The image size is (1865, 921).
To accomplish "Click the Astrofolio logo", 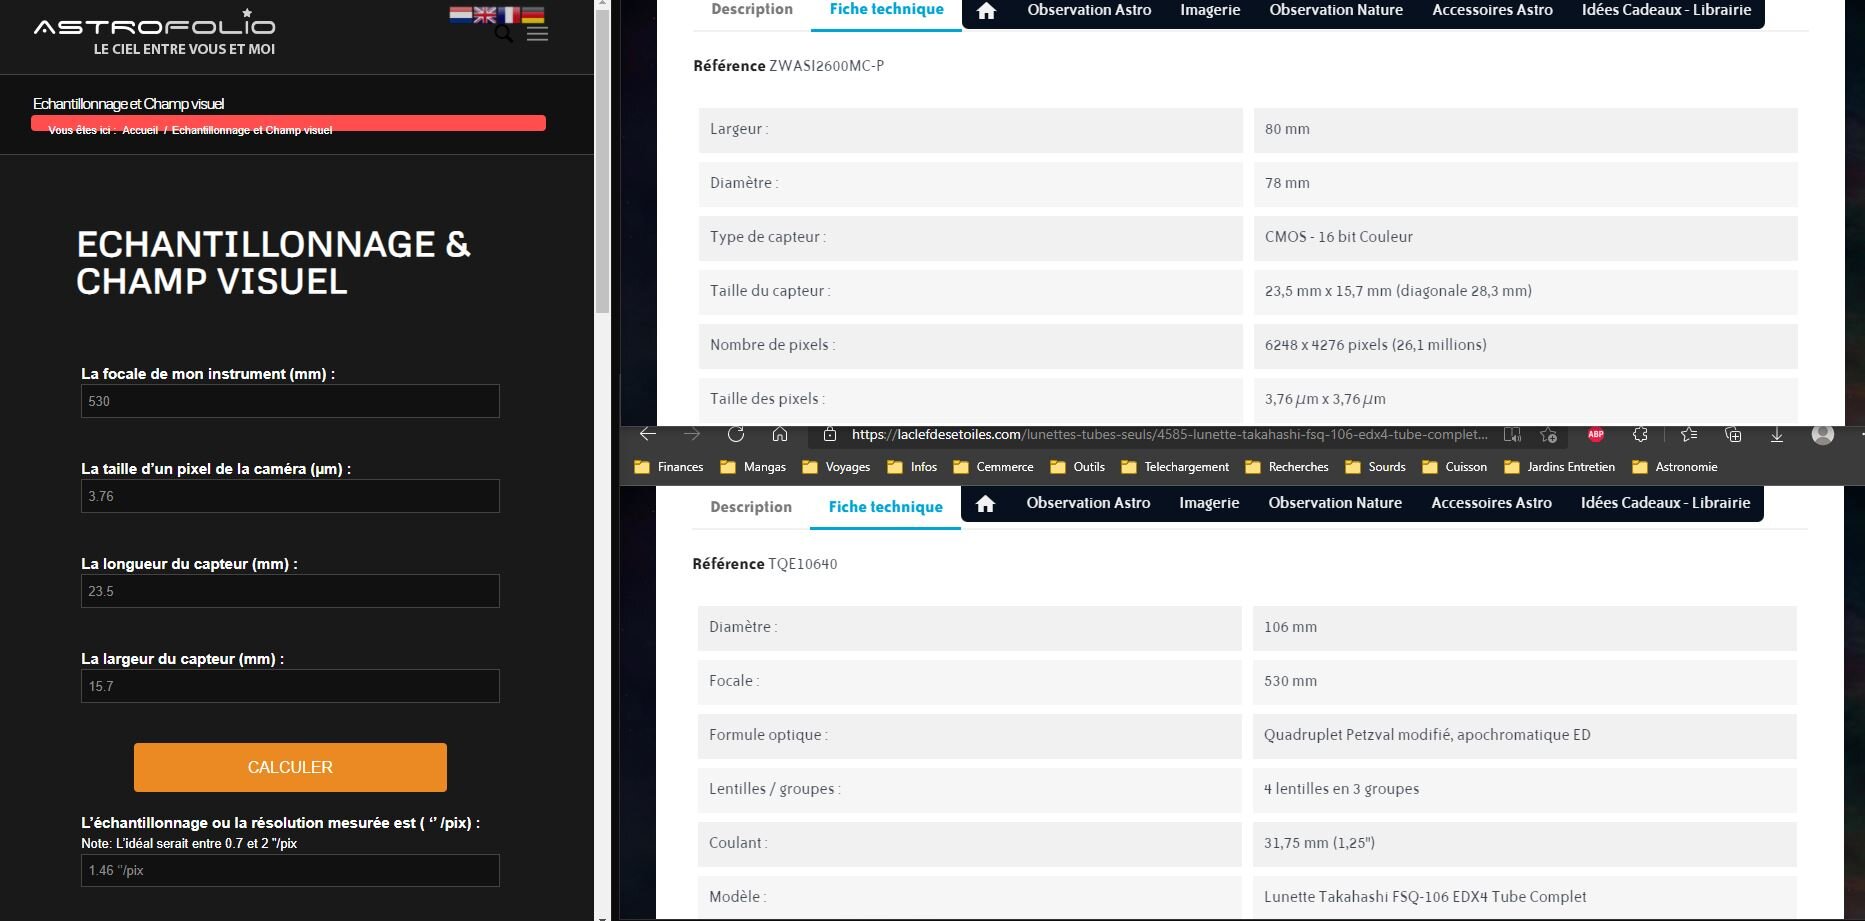I will point(155,33).
